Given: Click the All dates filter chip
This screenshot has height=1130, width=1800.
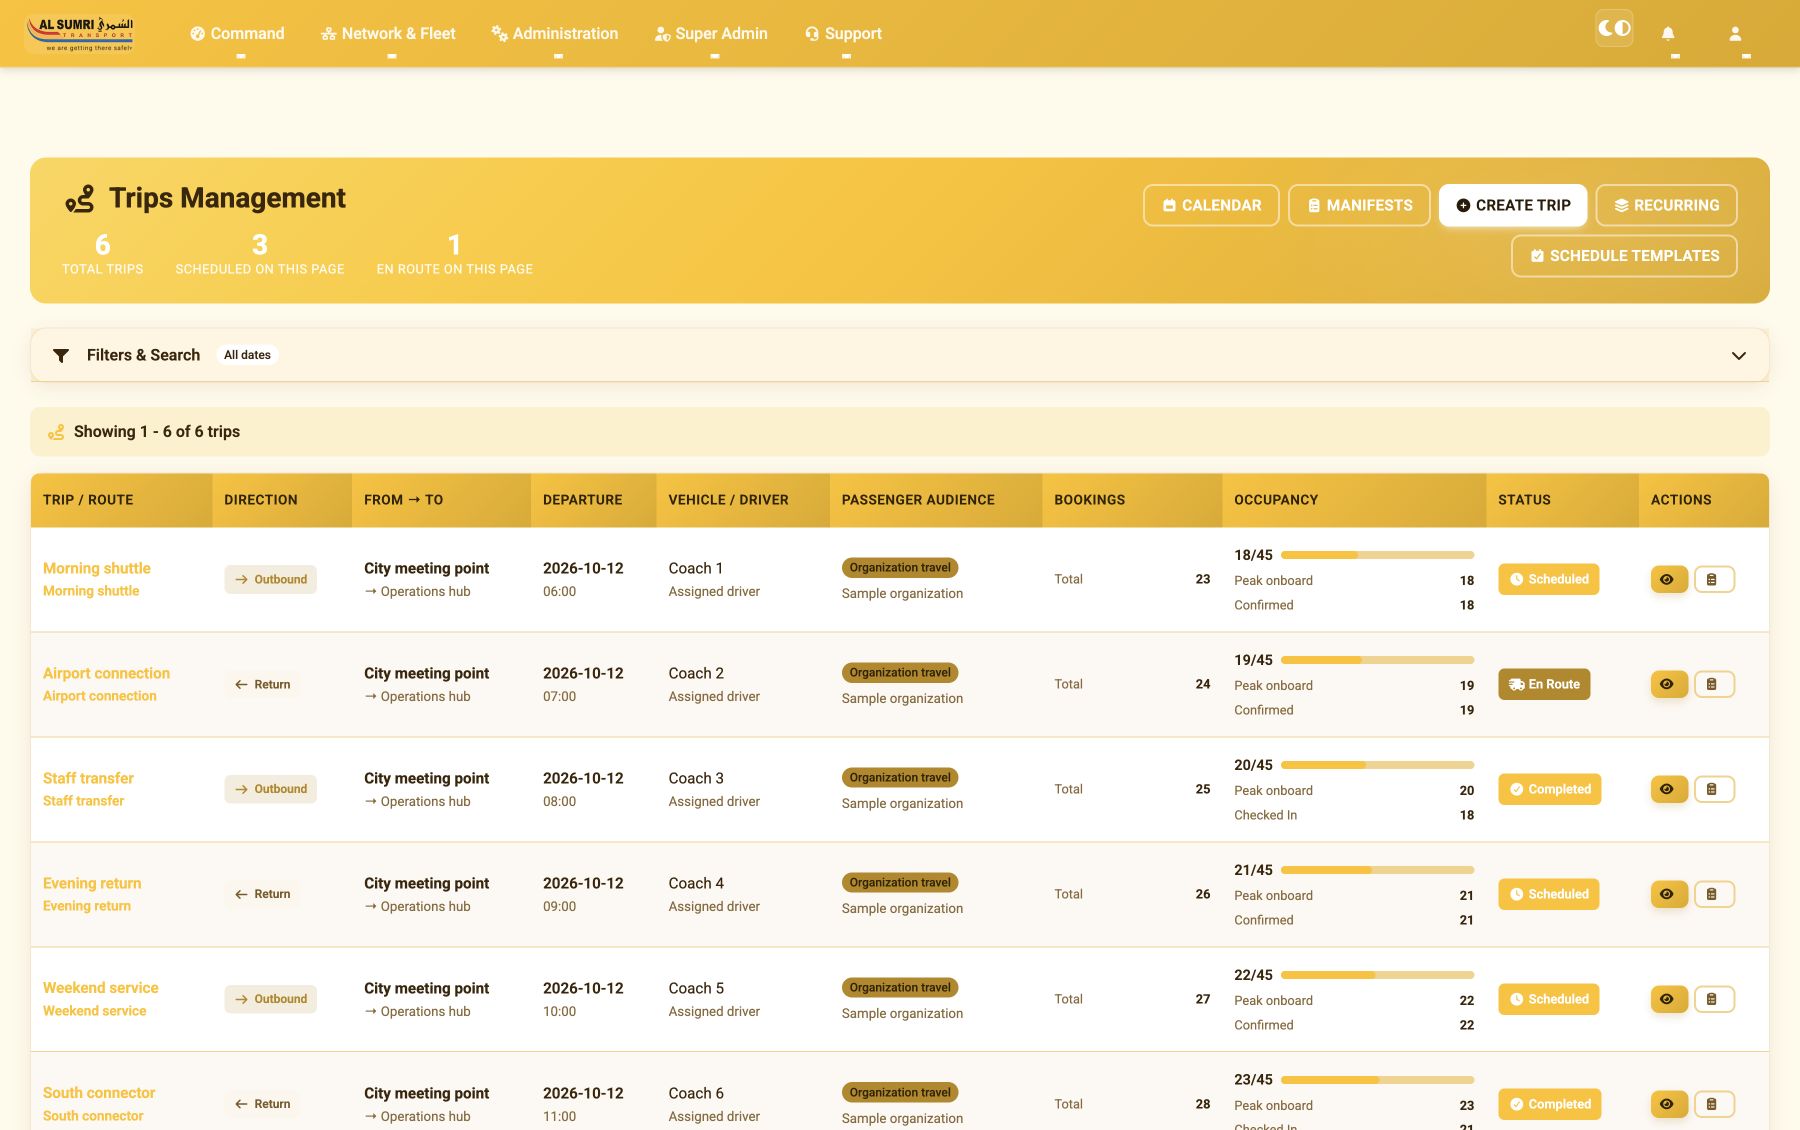Looking at the screenshot, I should 247,355.
